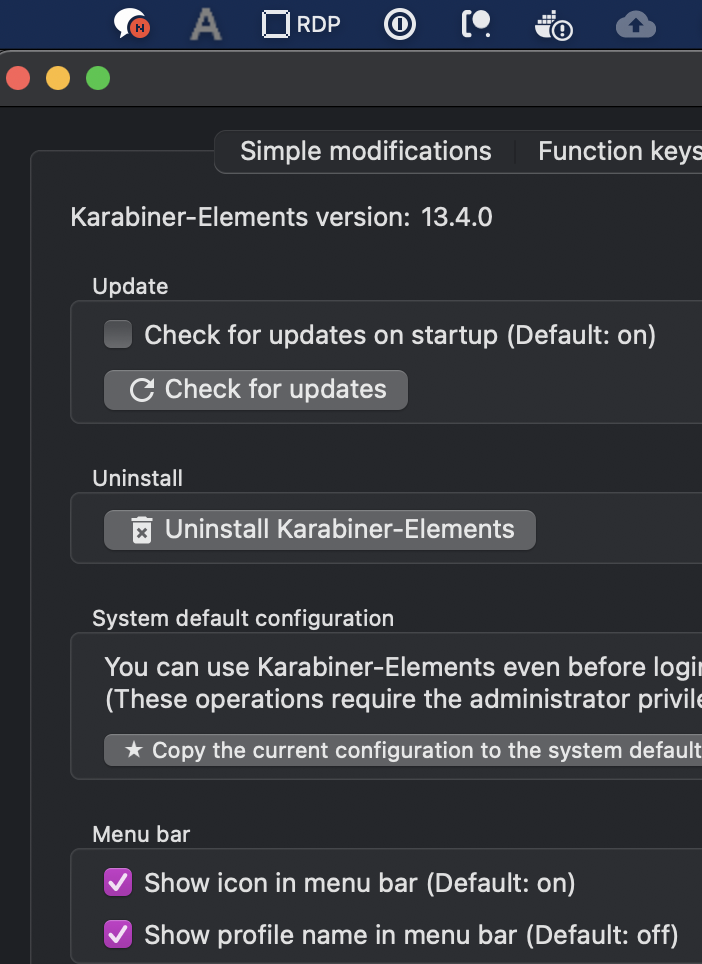Click the Karabiner-Elements version 13.4.0 text
The image size is (702, 964).
pos(281,217)
